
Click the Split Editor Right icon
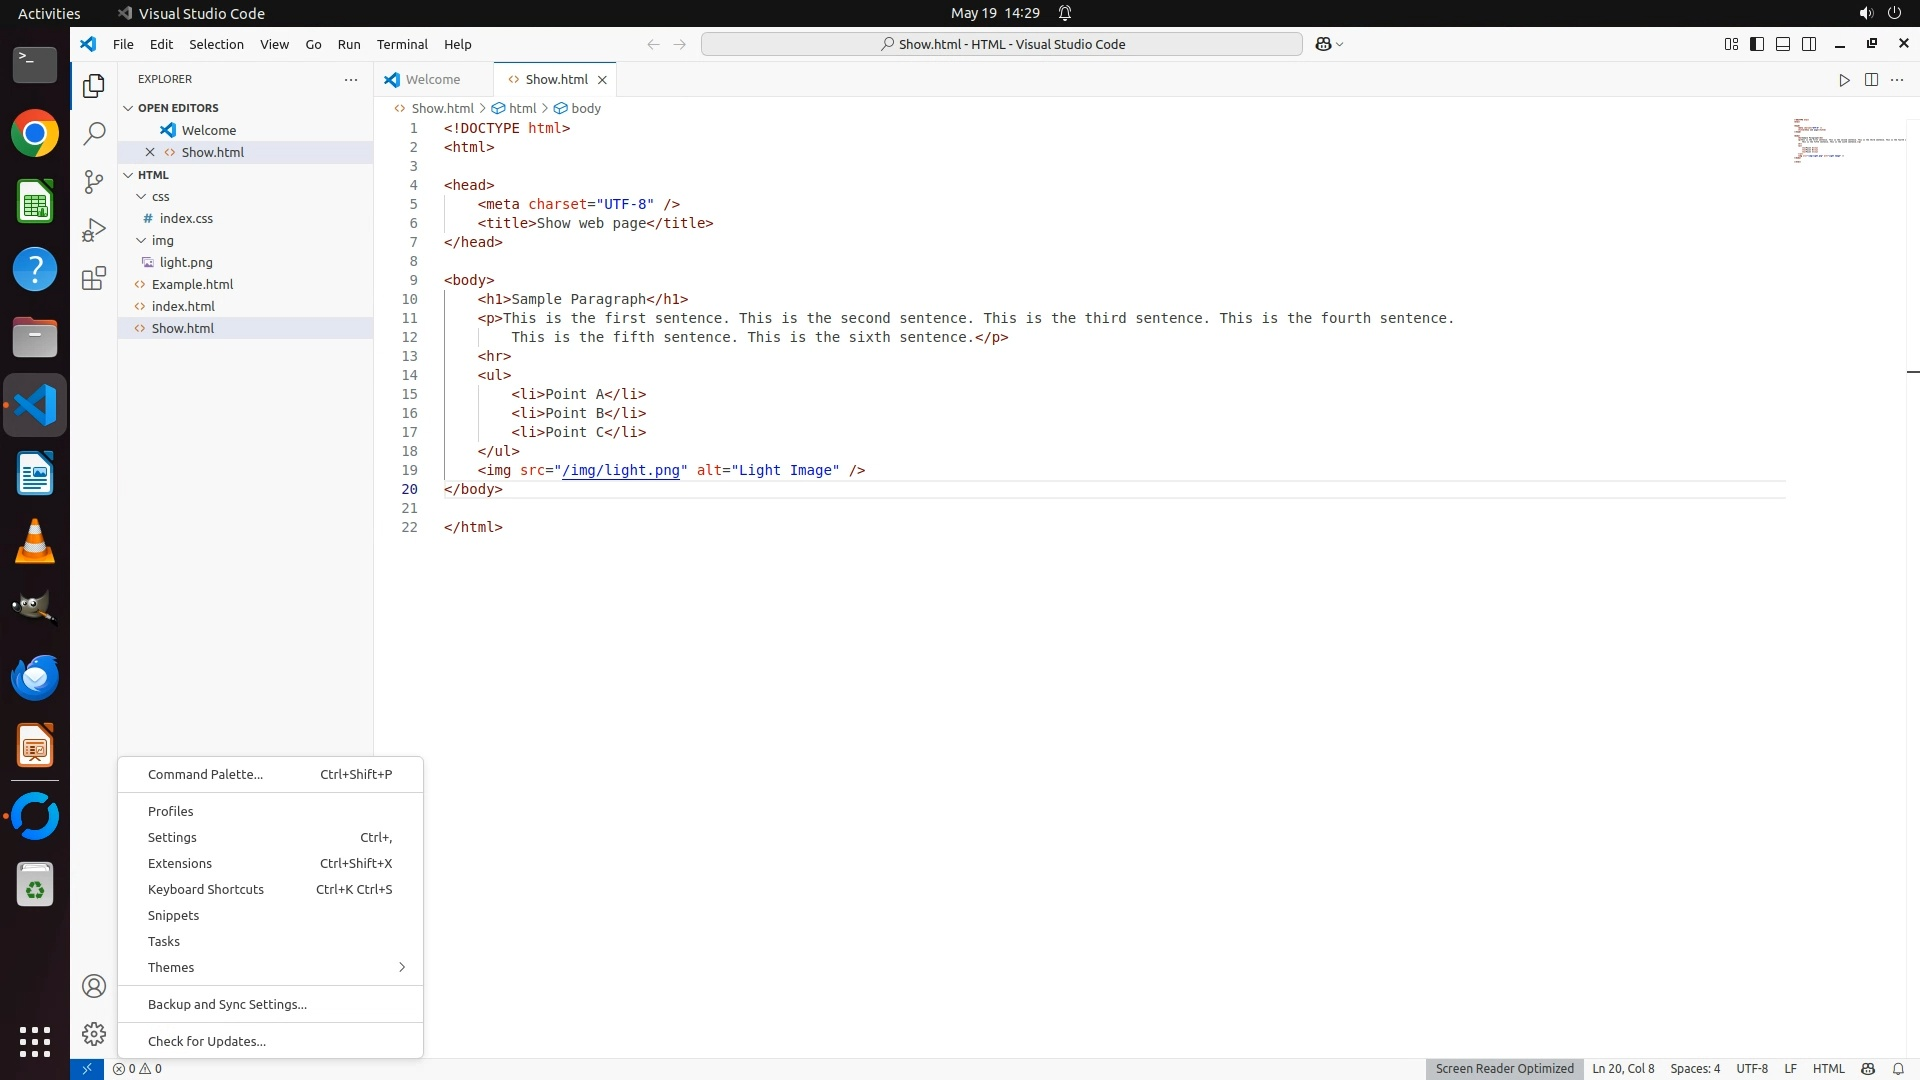click(1871, 80)
